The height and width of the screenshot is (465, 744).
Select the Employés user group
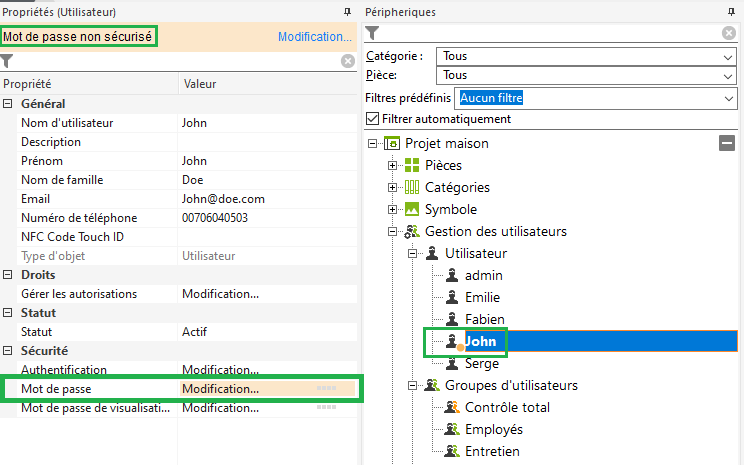(x=493, y=430)
